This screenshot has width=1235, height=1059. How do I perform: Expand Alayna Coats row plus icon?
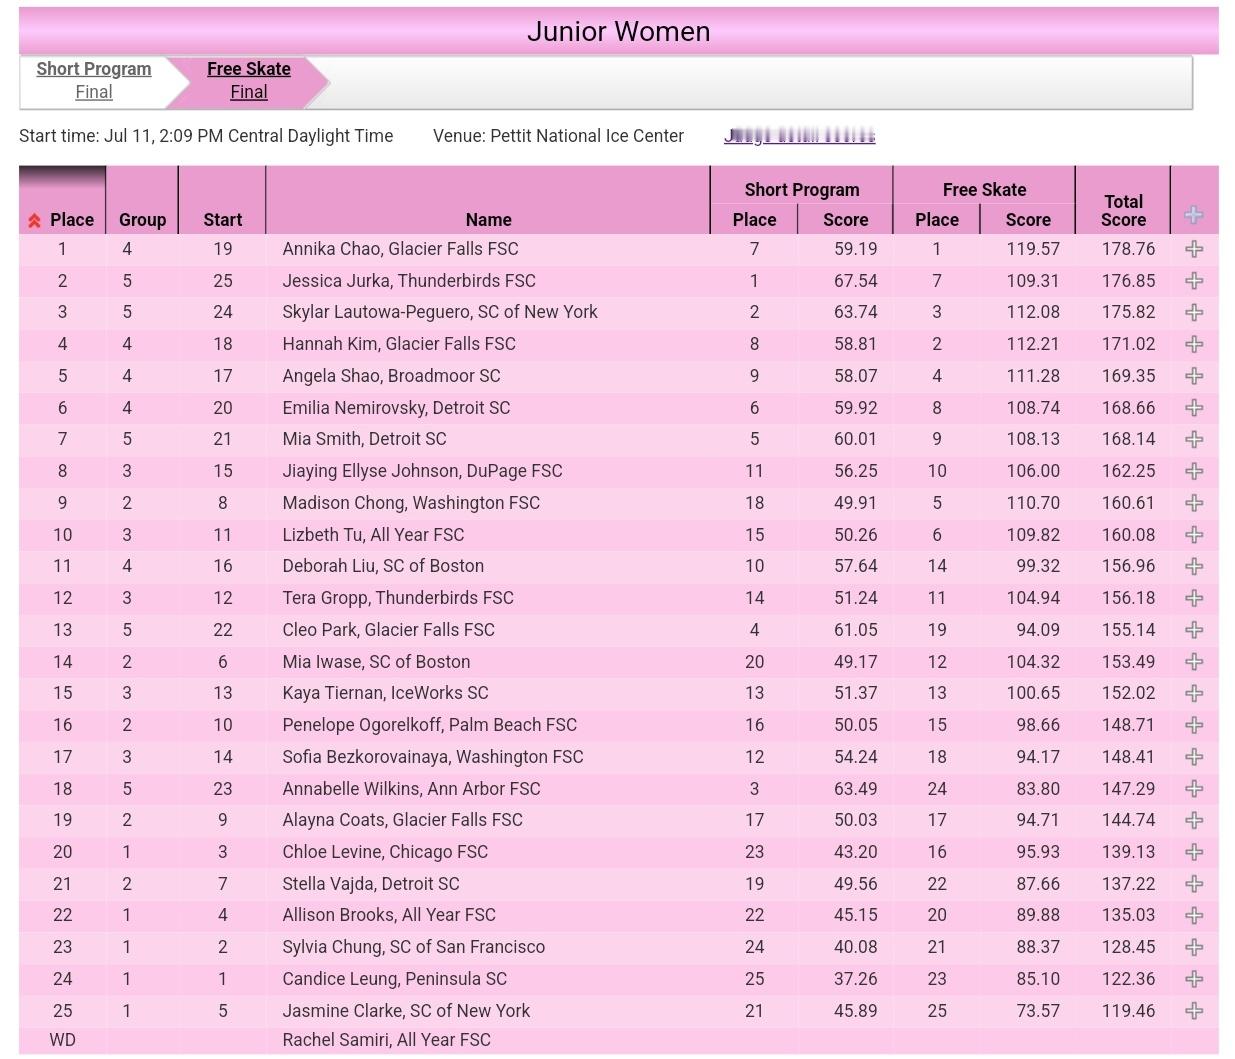point(1194,820)
